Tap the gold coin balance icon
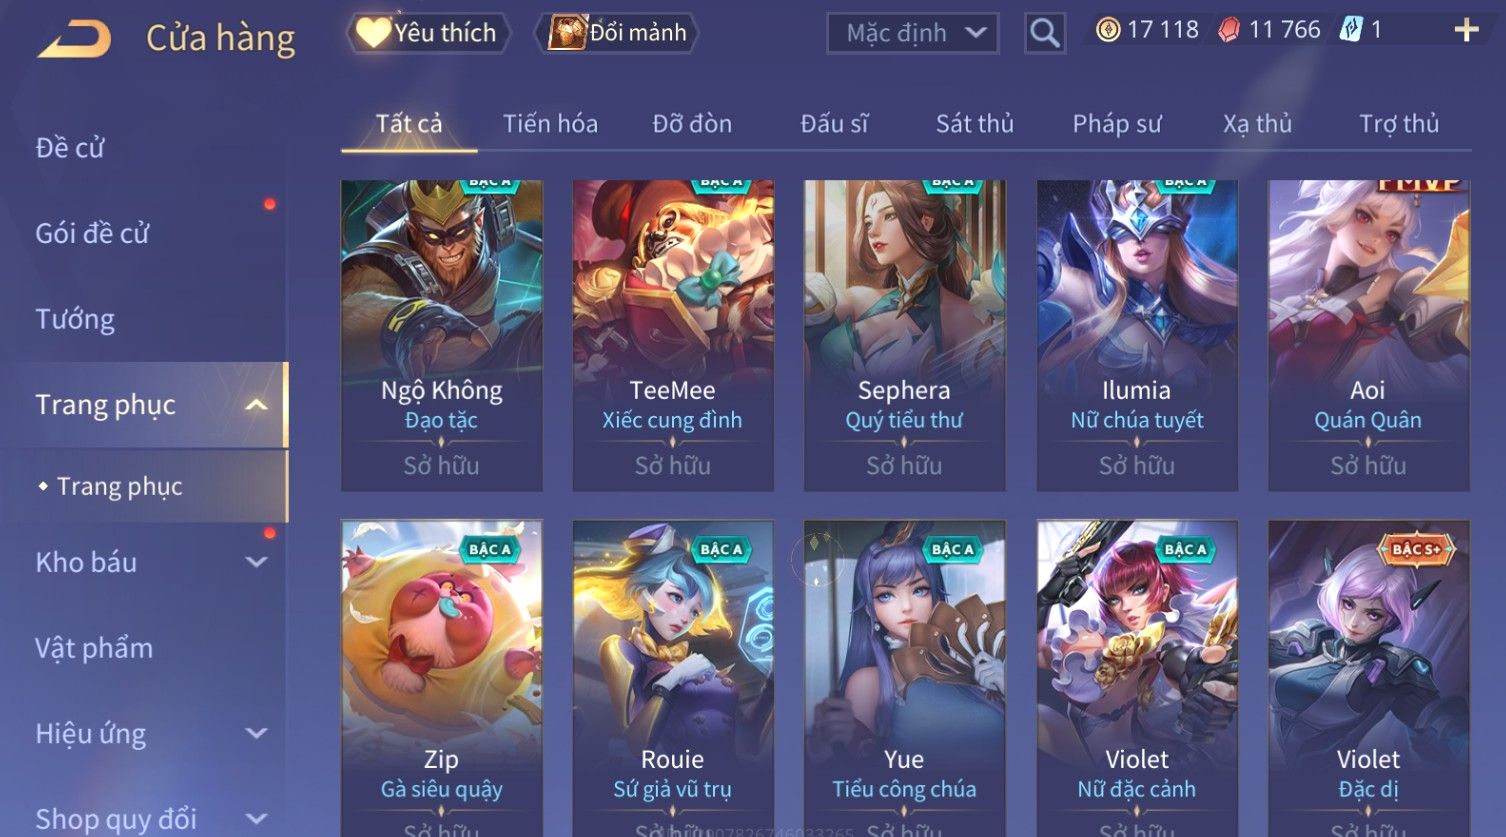The width and height of the screenshot is (1506, 837). click(x=1107, y=30)
